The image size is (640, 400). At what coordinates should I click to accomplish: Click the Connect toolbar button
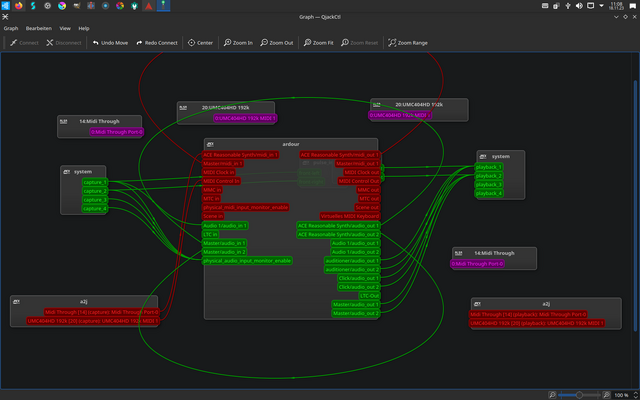point(24,43)
